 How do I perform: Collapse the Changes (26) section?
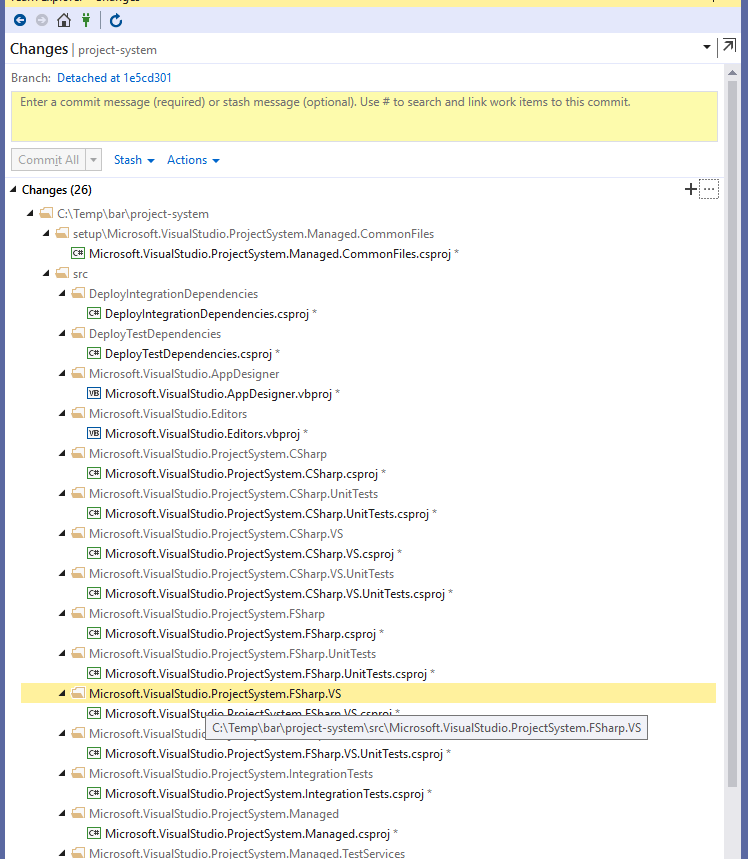coord(10,189)
